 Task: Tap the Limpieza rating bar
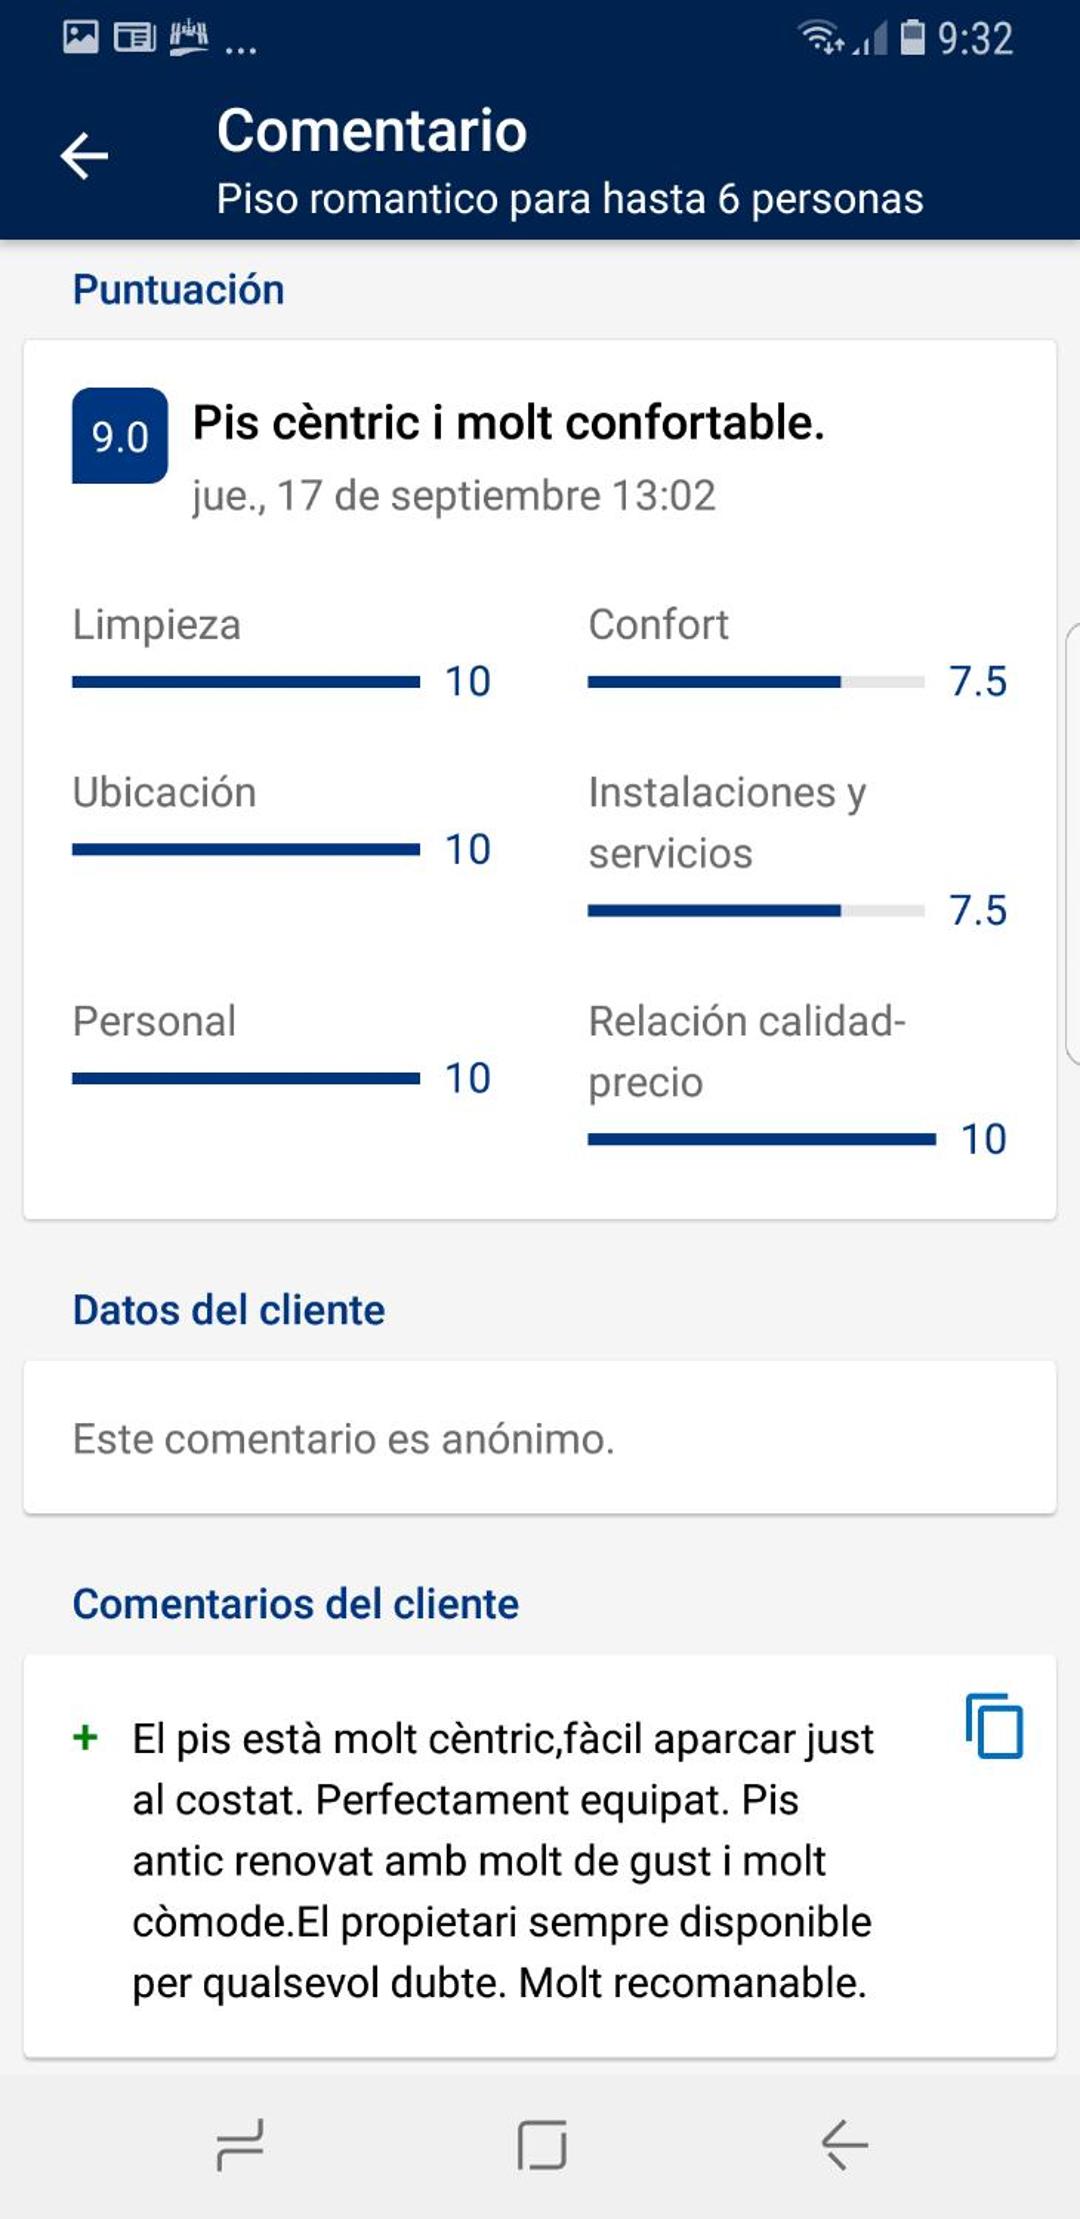tap(246, 682)
